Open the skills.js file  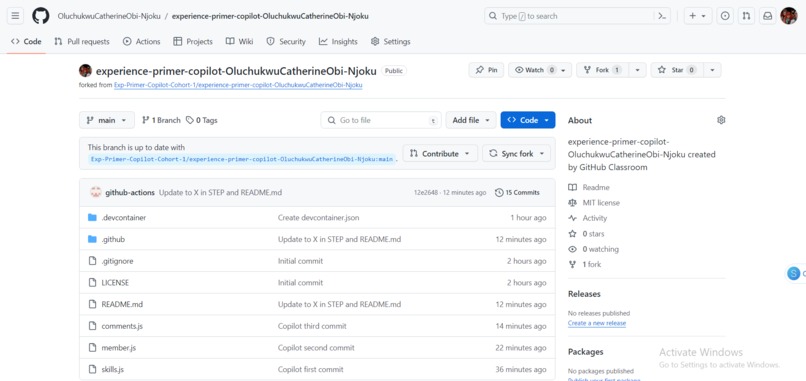[113, 369]
